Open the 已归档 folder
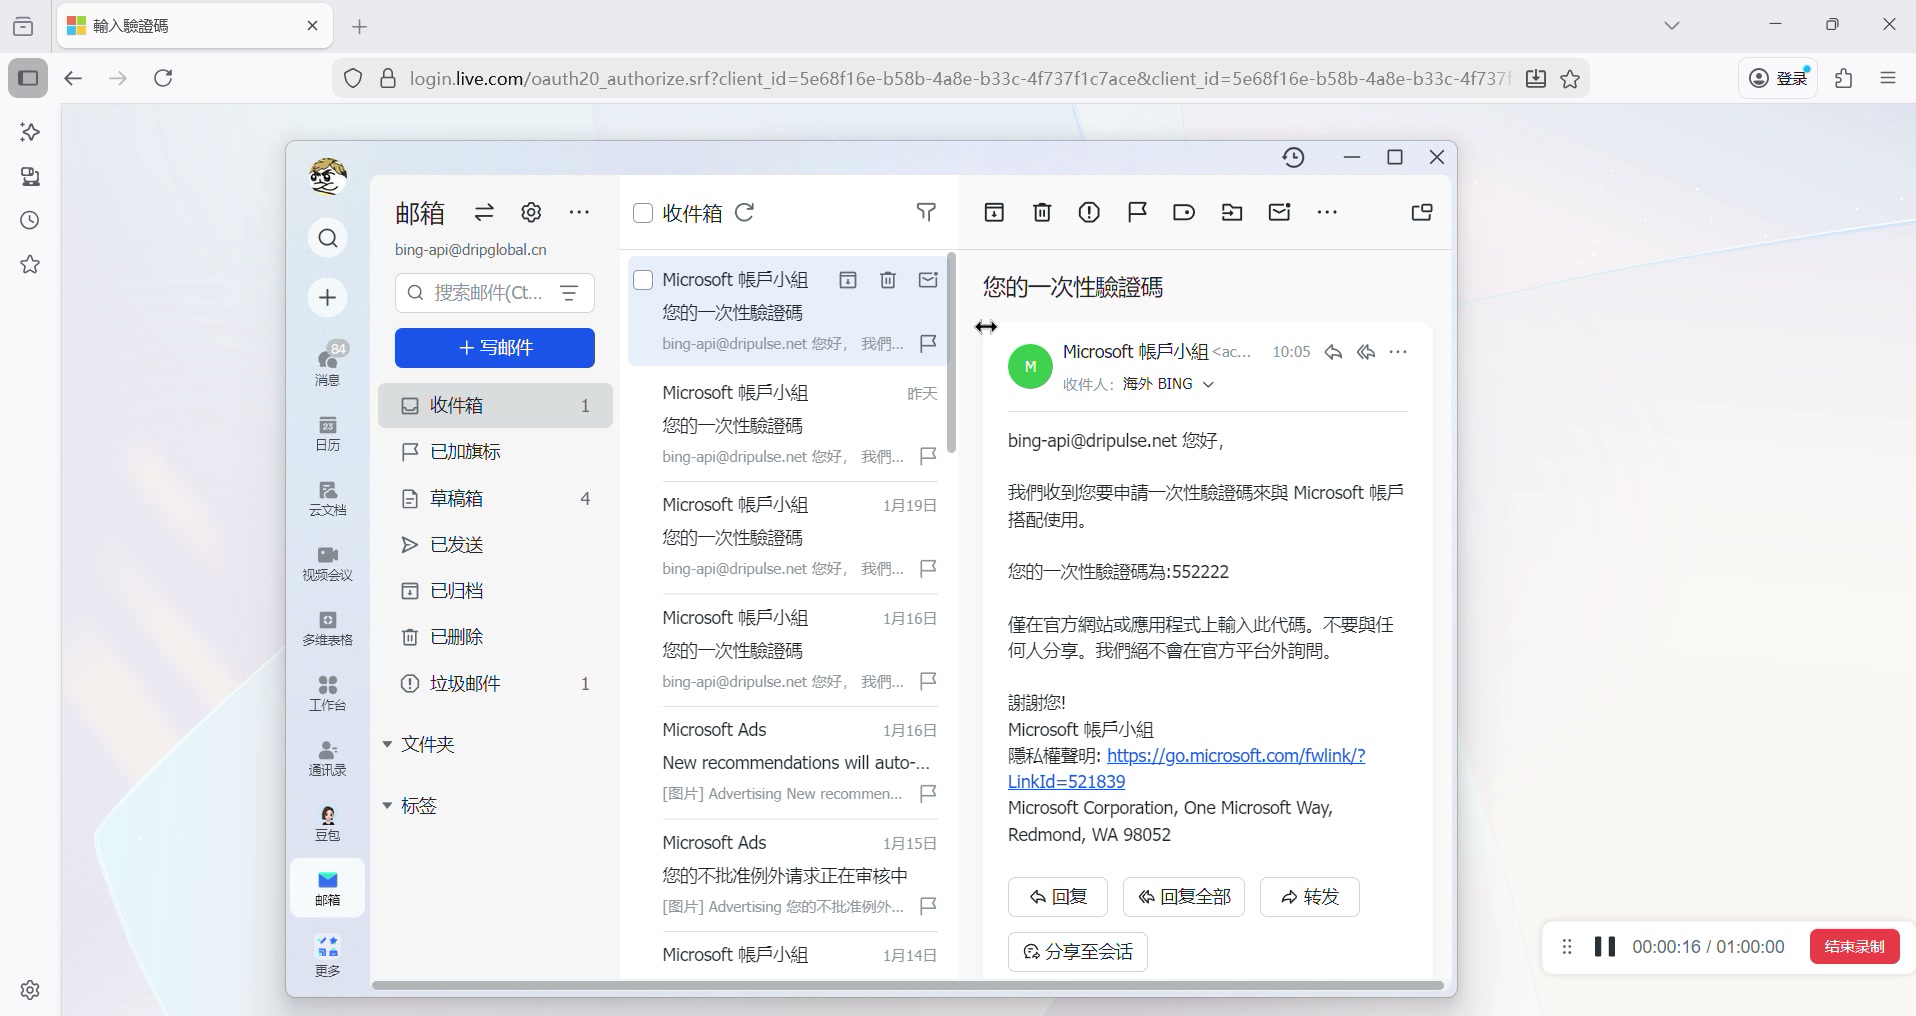This screenshot has height=1016, width=1916. [495, 591]
